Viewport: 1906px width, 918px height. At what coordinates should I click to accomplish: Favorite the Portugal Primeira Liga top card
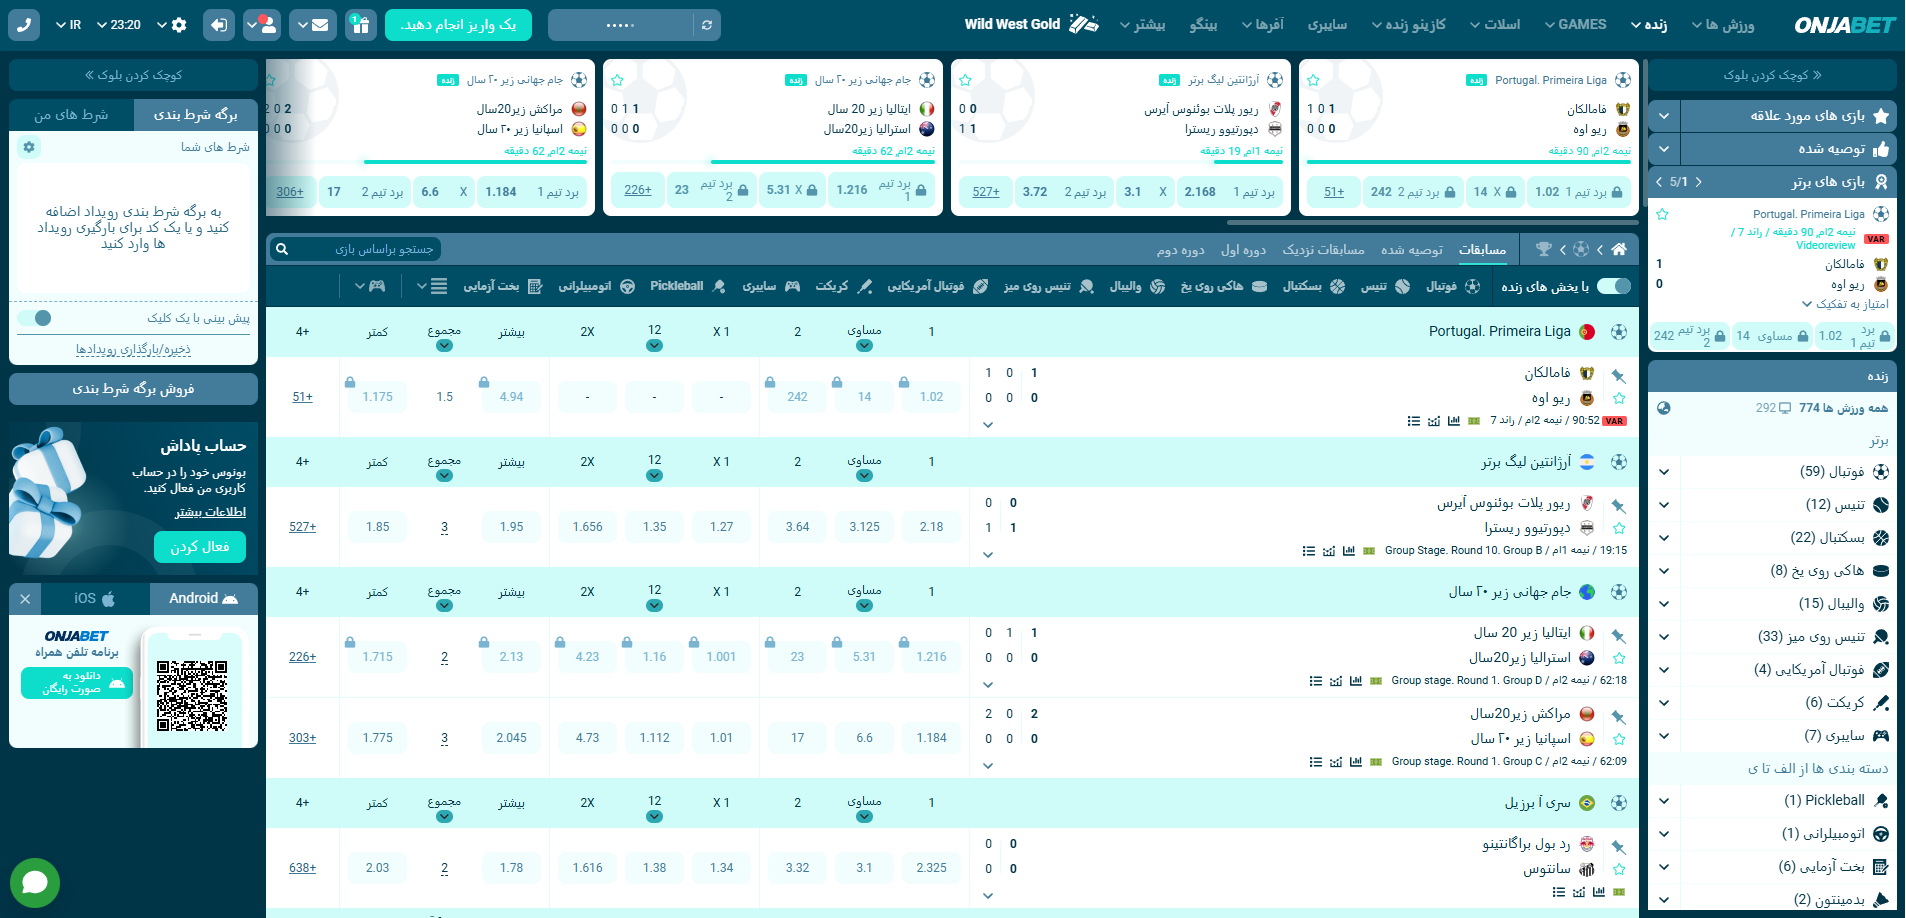pyautogui.click(x=1313, y=80)
